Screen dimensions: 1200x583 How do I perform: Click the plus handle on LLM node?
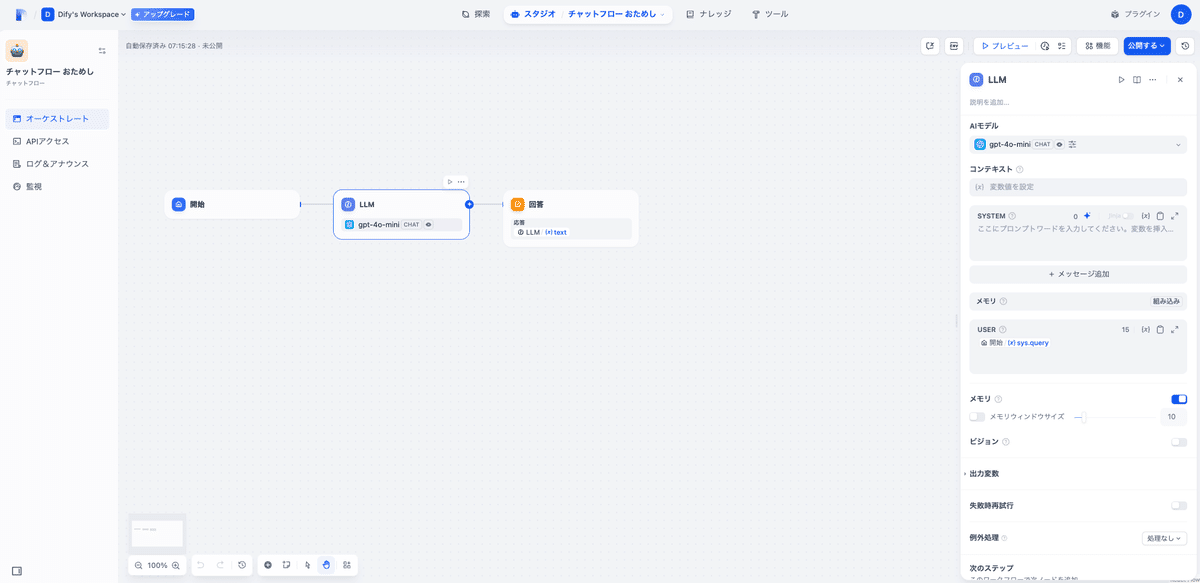(469, 204)
